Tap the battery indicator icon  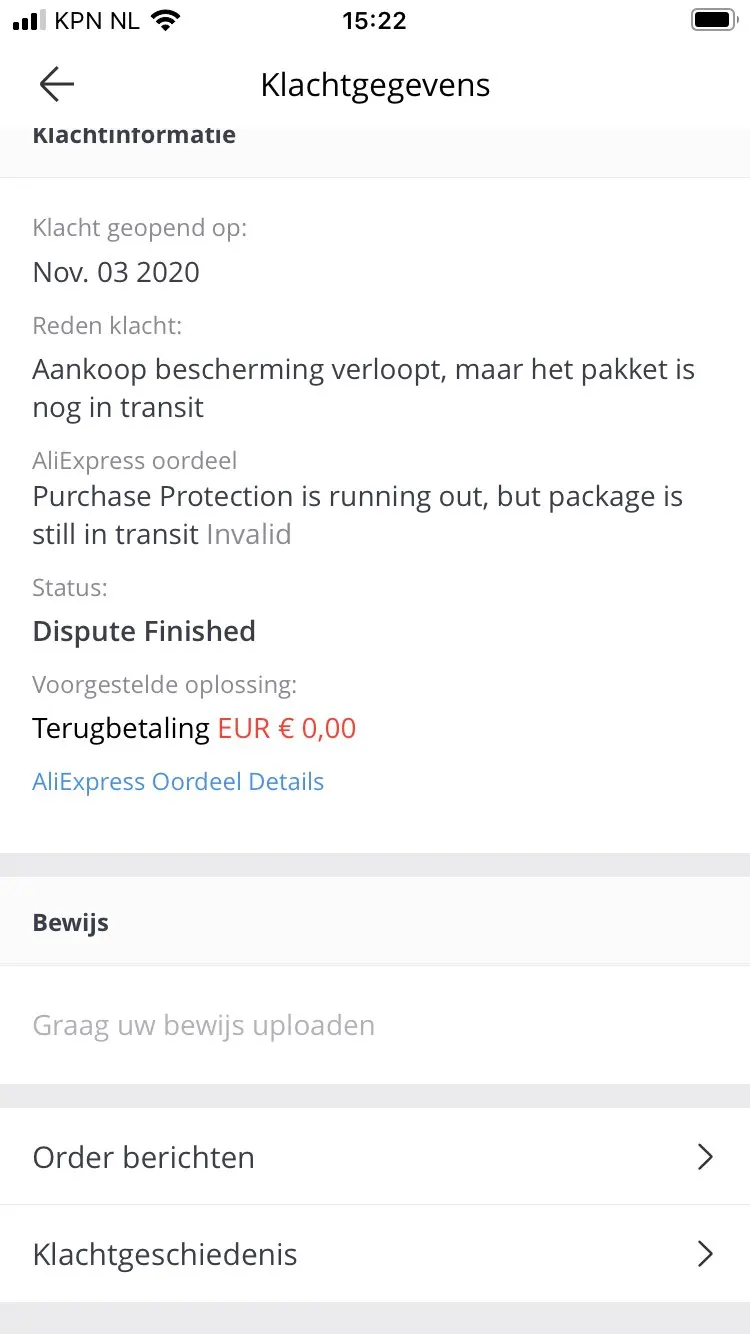pyautogui.click(x=714, y=20)
